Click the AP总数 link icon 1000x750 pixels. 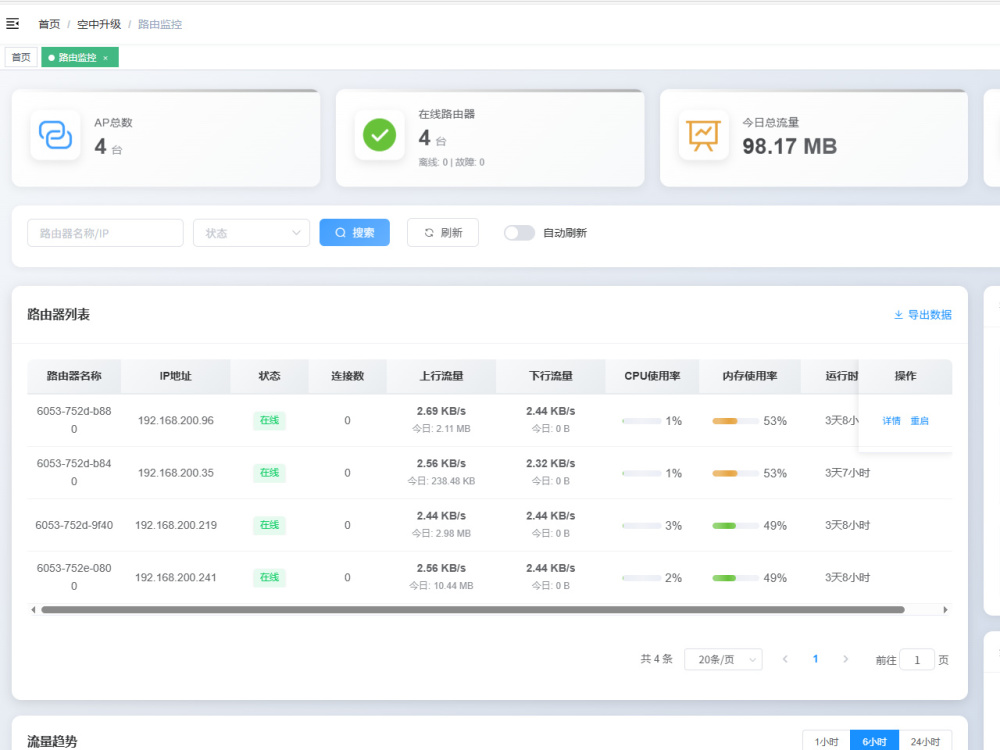tap(55, 135)
